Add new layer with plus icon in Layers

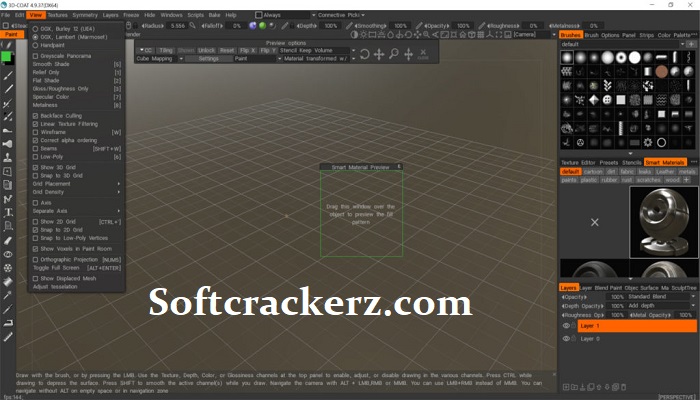[x=566, y=387]
